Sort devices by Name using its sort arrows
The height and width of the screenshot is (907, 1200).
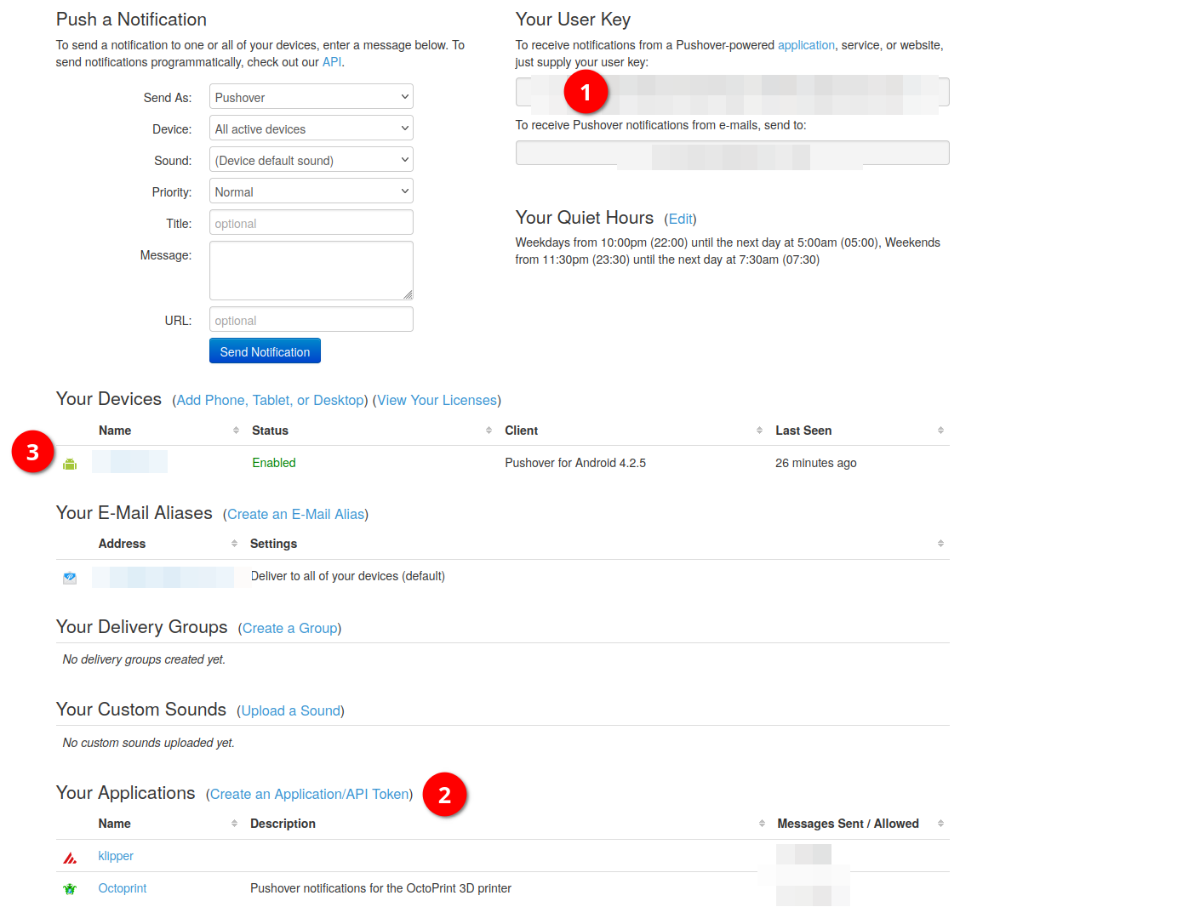coord(237,431)
